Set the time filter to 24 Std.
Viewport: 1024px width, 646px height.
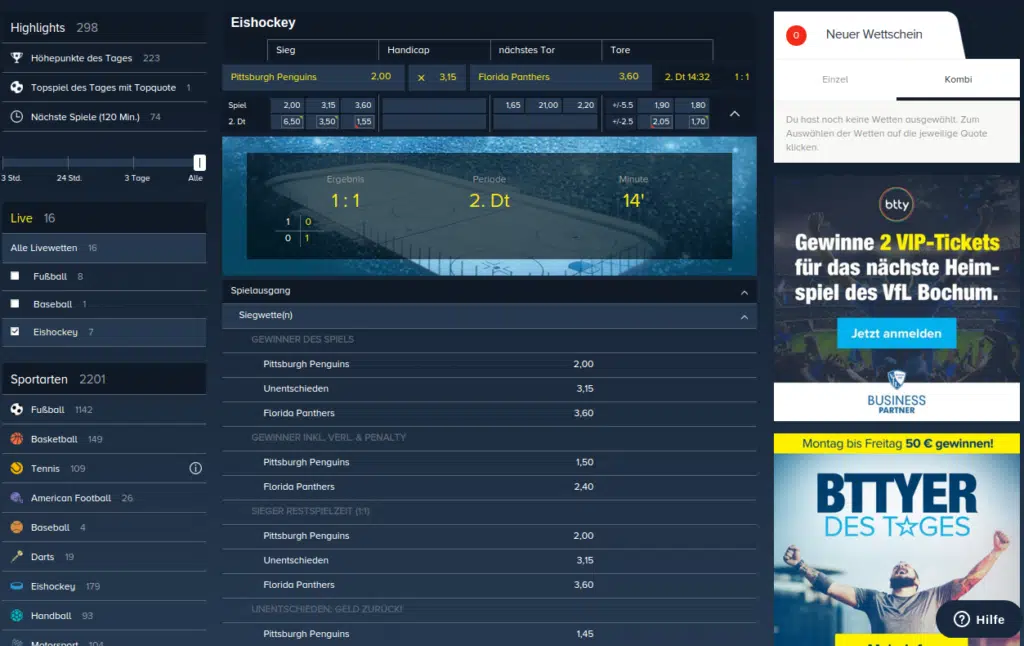click(69, 178)
